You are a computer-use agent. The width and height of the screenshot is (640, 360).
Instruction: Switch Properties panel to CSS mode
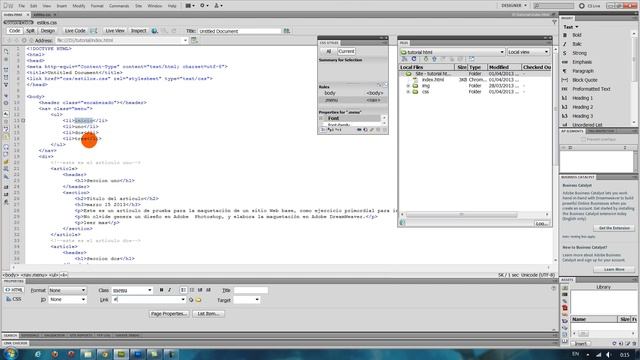(14, 299)
